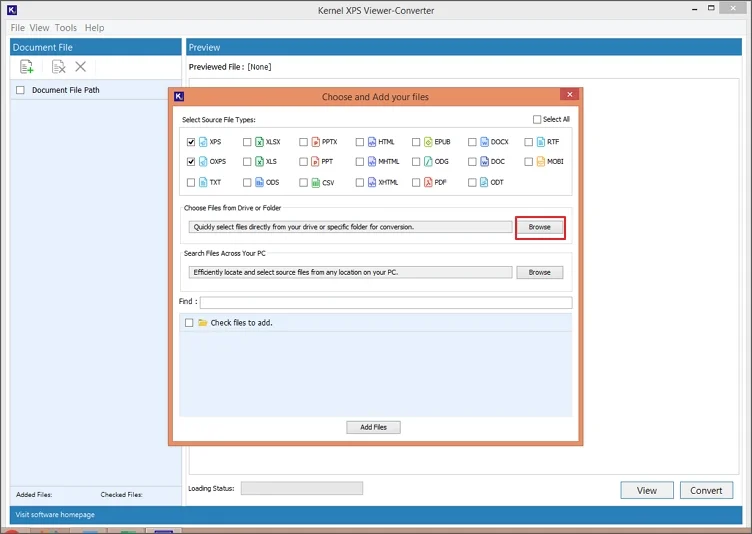Click the RTF file type icon
Image resolution: width=752 pixels, height=534 pixels.
click(541, 142)
